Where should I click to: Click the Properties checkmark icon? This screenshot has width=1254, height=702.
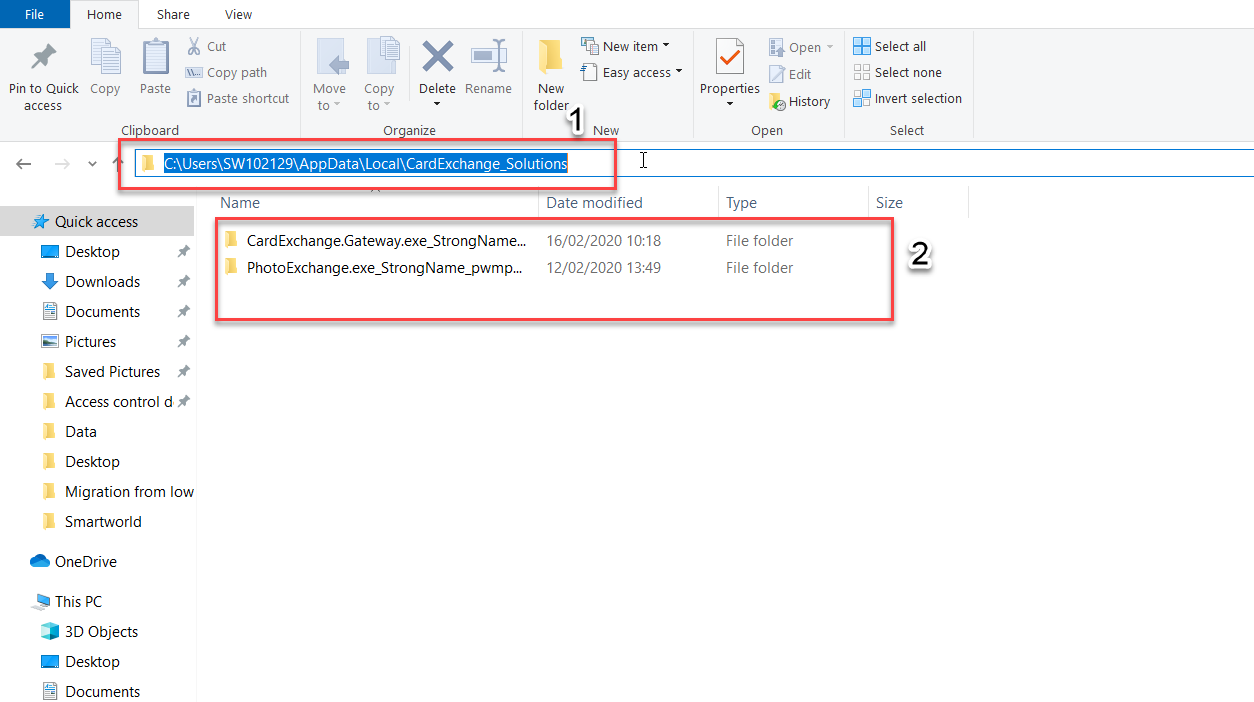pos(730,57)
